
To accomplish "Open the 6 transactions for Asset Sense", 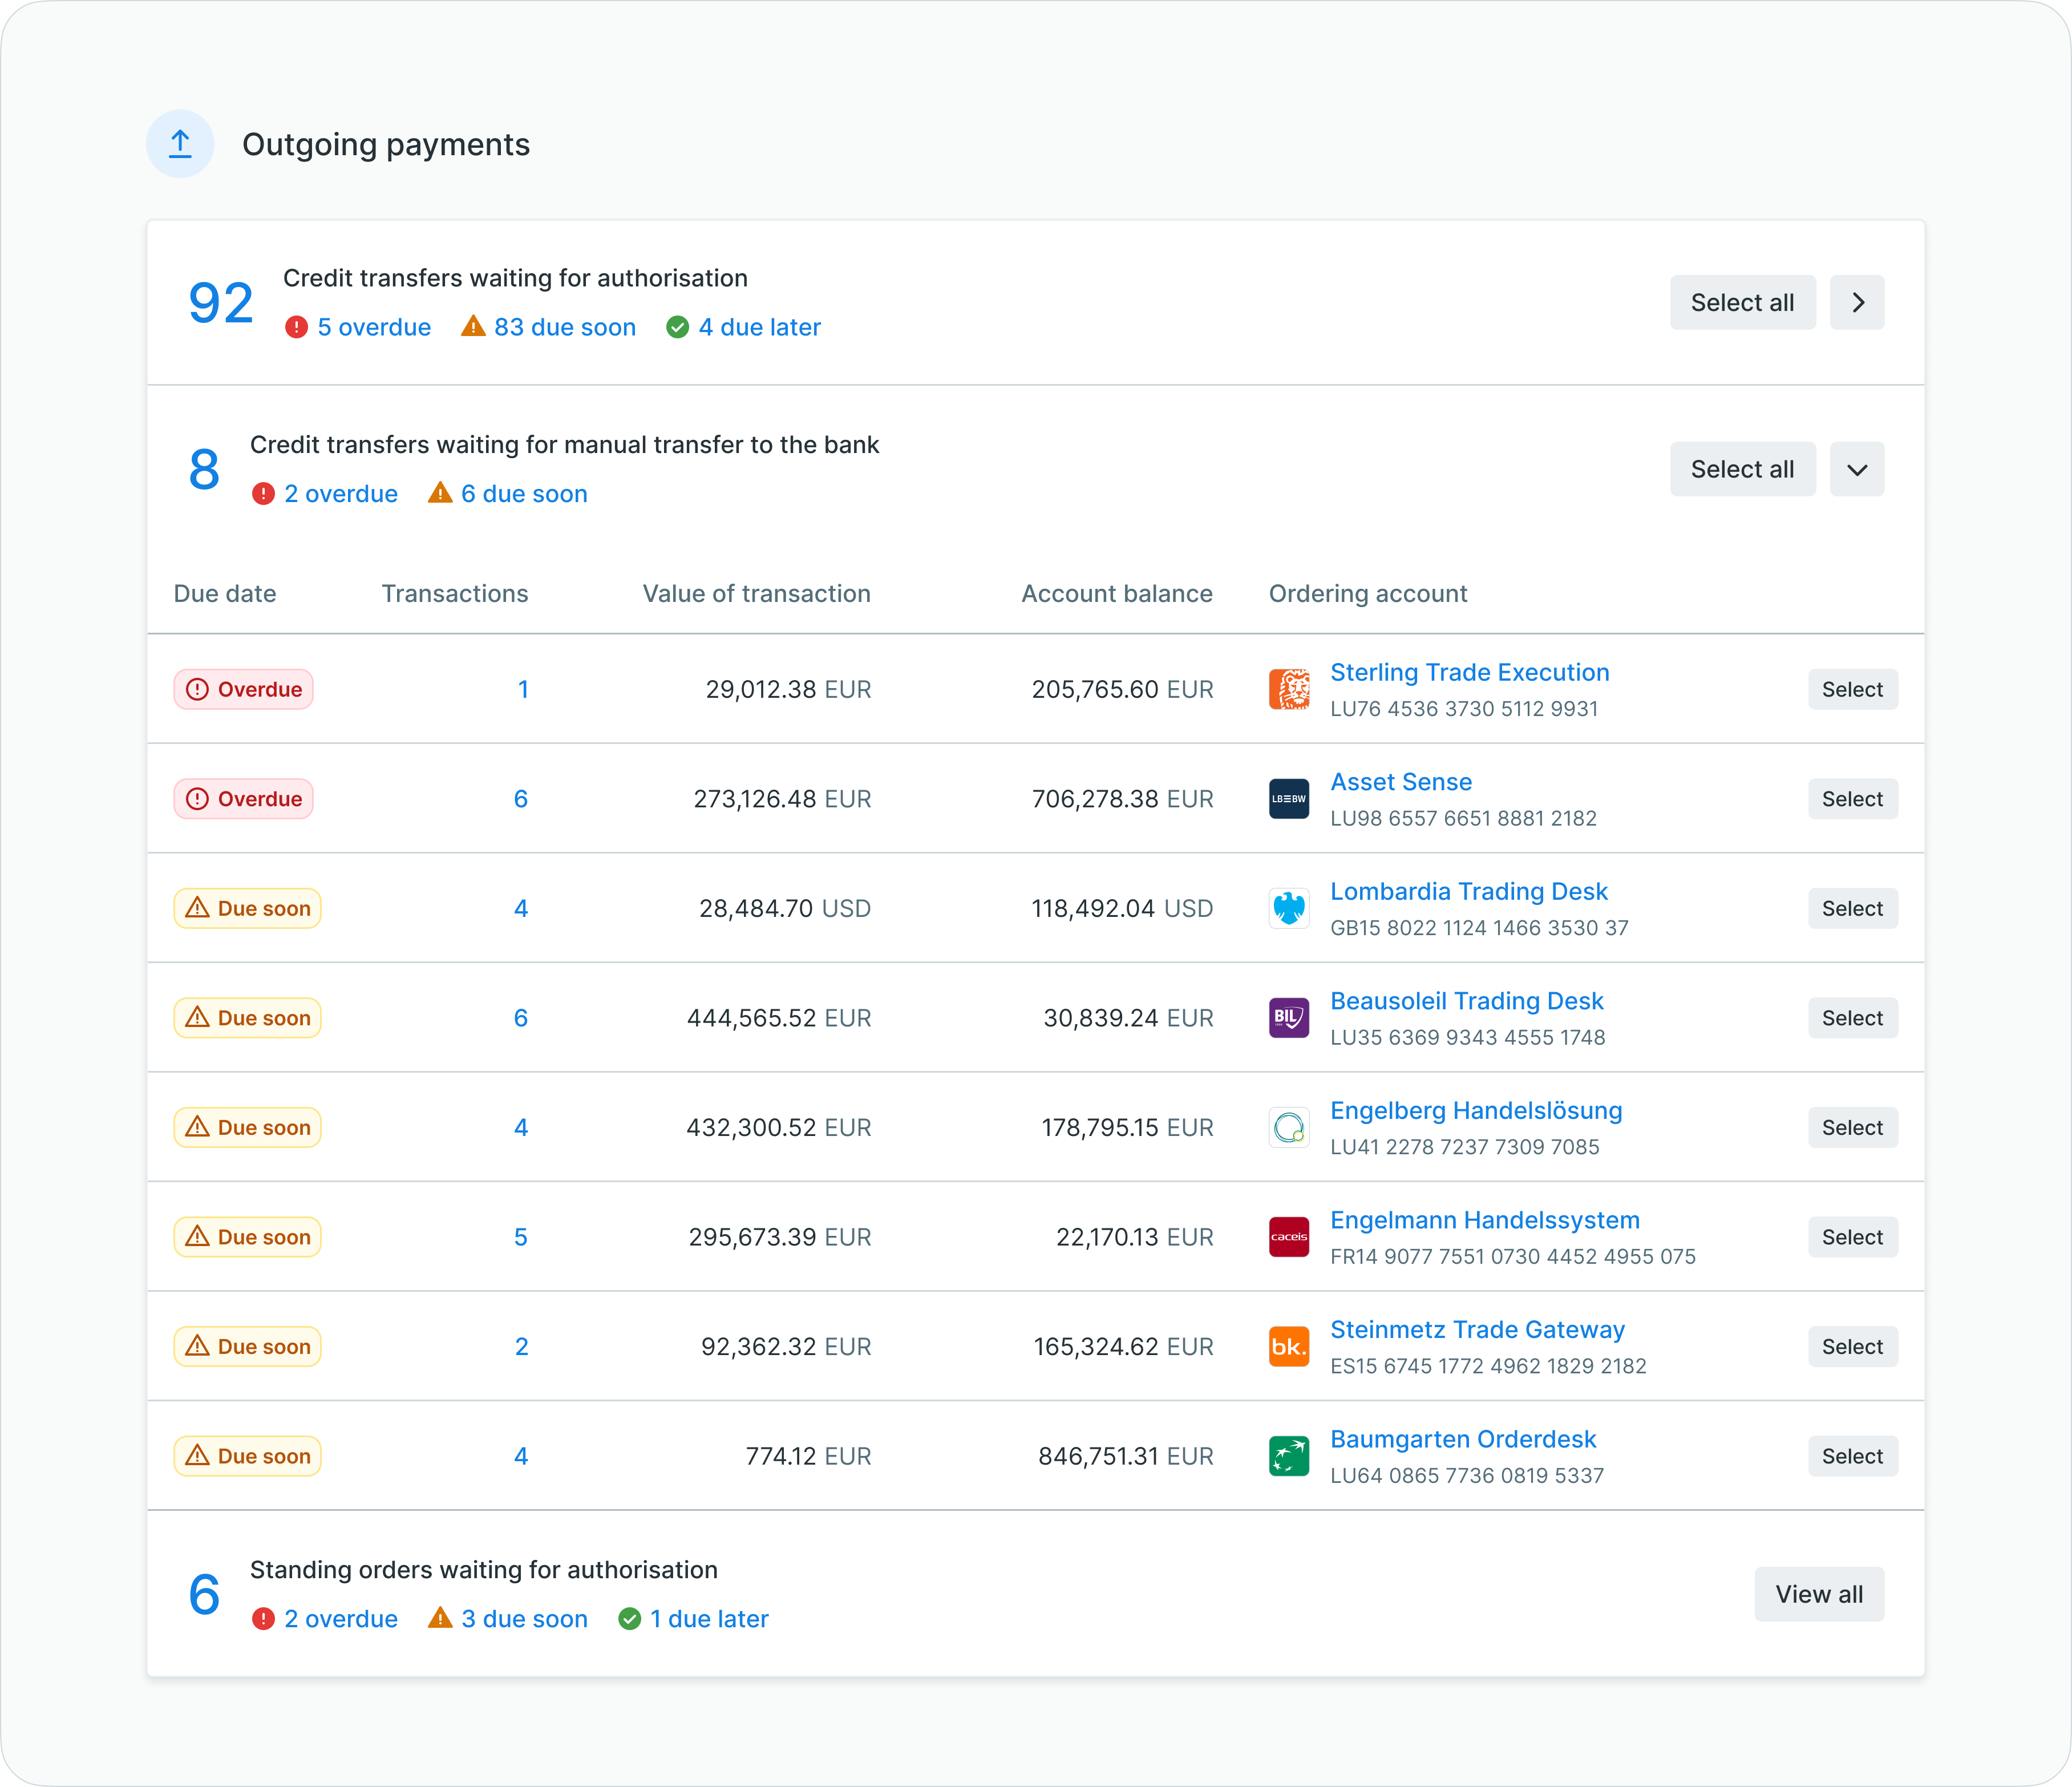I will [520, 799].
